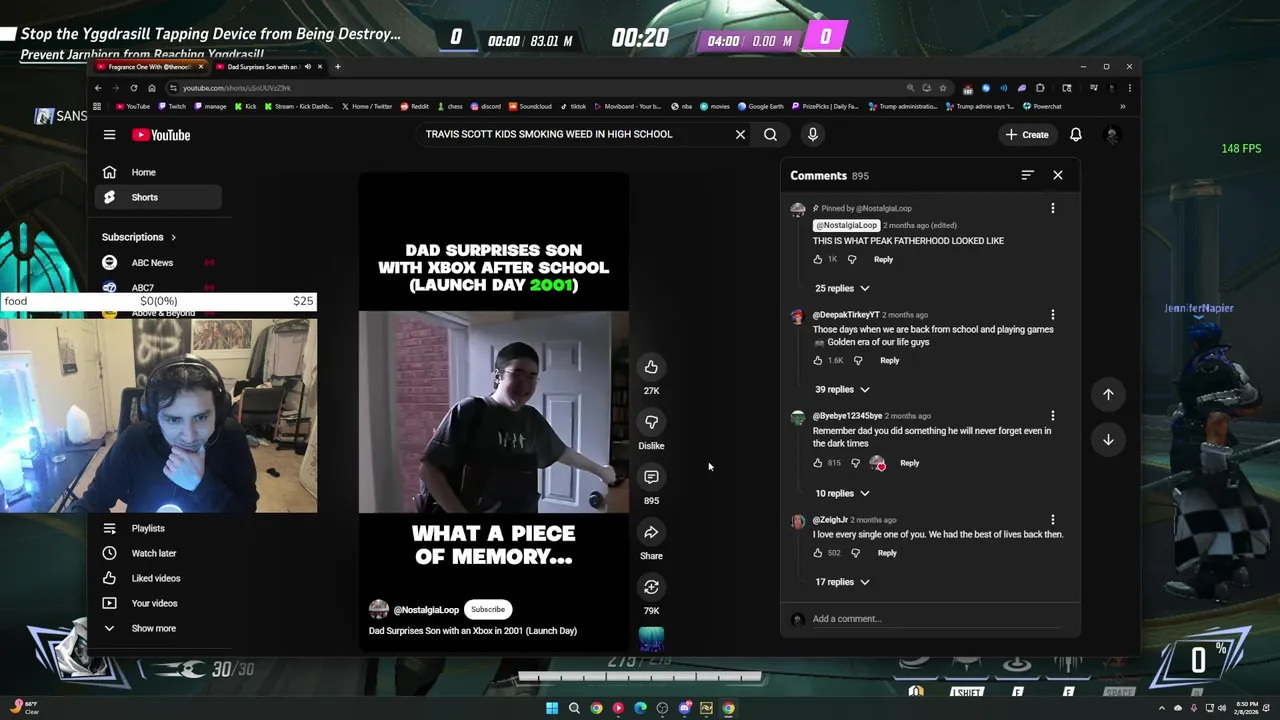The height and width of the screenshot is (720, 1280).
Task: Select Home in the sidebar
Action: point(158,172)
